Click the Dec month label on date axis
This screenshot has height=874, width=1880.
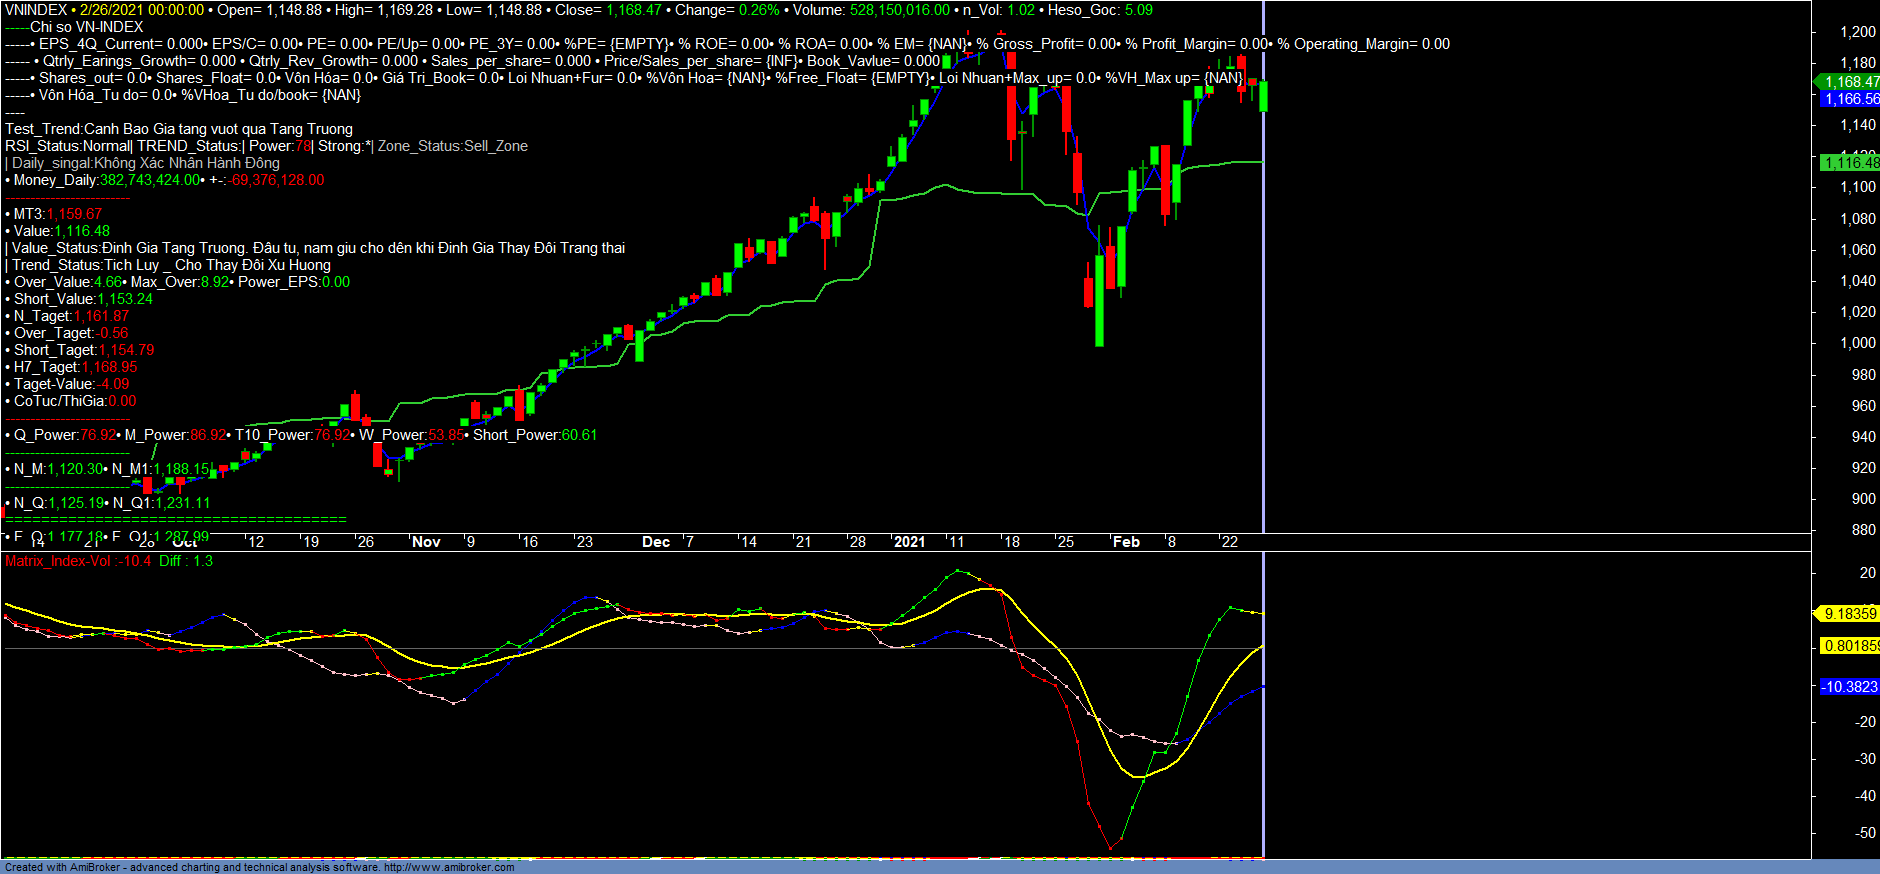pyautogui.click(x=656, y=542)
